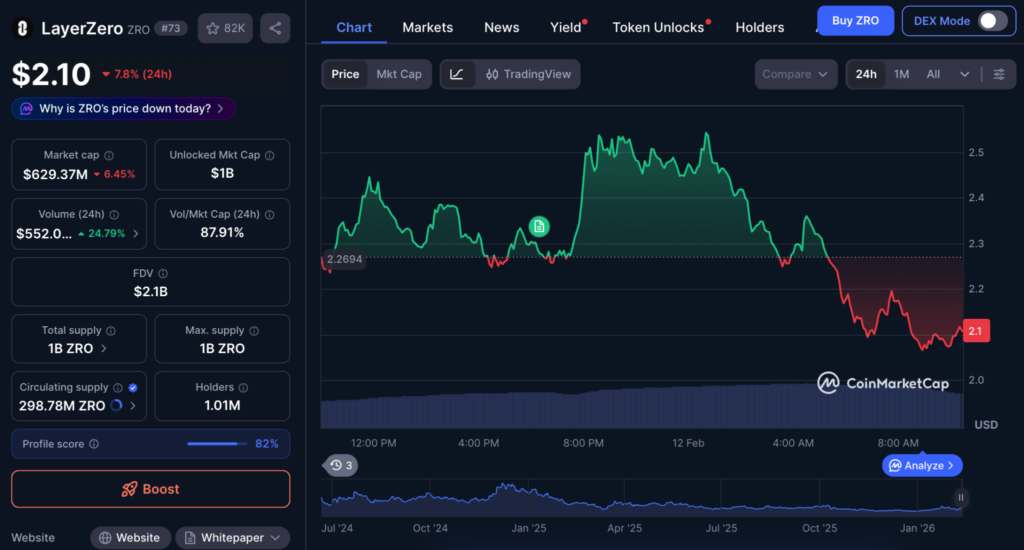Click the share icon next to watchlist
Screen dimensions: 1024x550
[275, 28]
